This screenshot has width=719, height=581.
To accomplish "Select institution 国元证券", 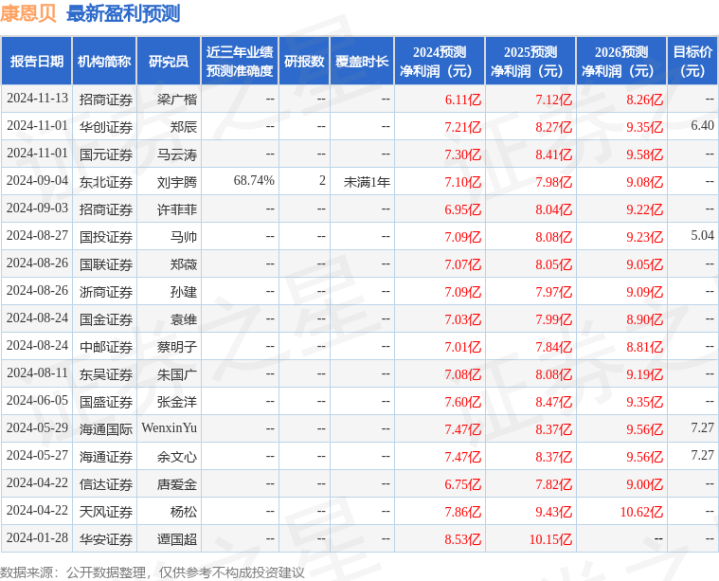I will [106, 155].
